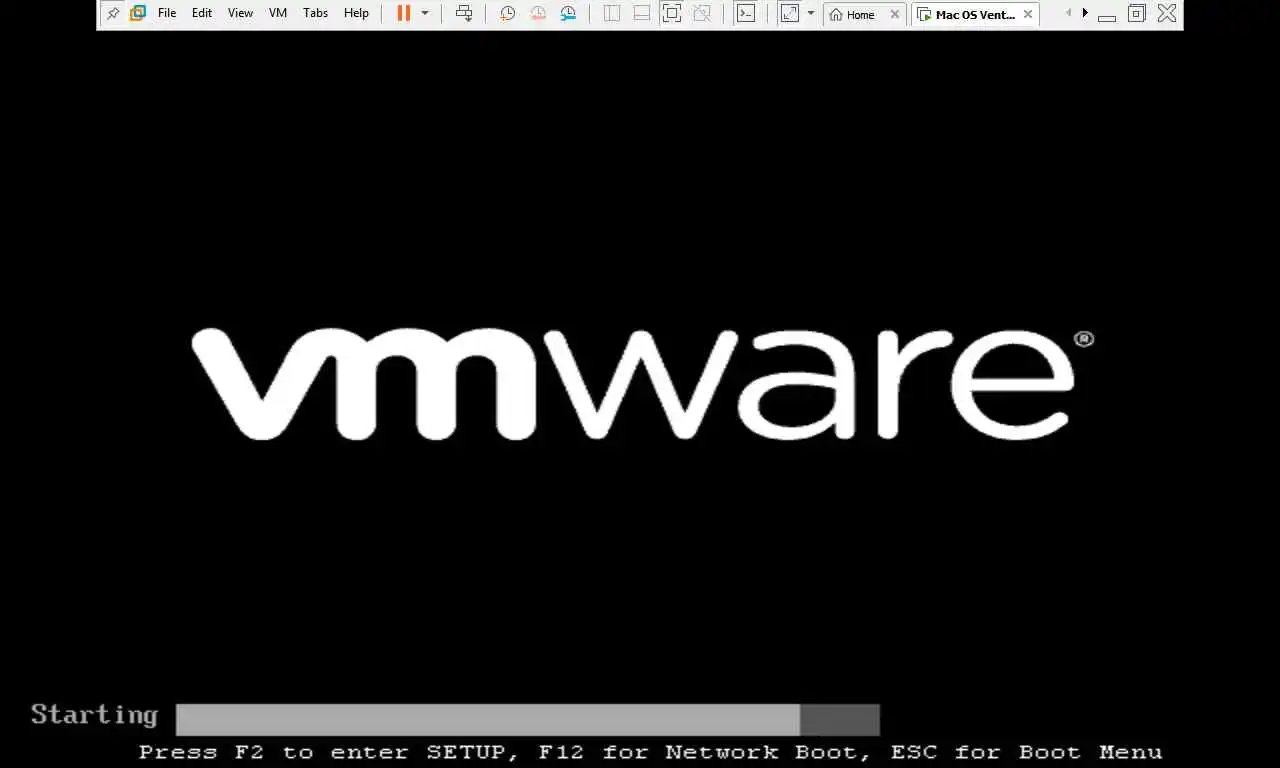The image size is (1280, 768).
Task: Revert the VM to its snapshot
Action: pos(538,14)
